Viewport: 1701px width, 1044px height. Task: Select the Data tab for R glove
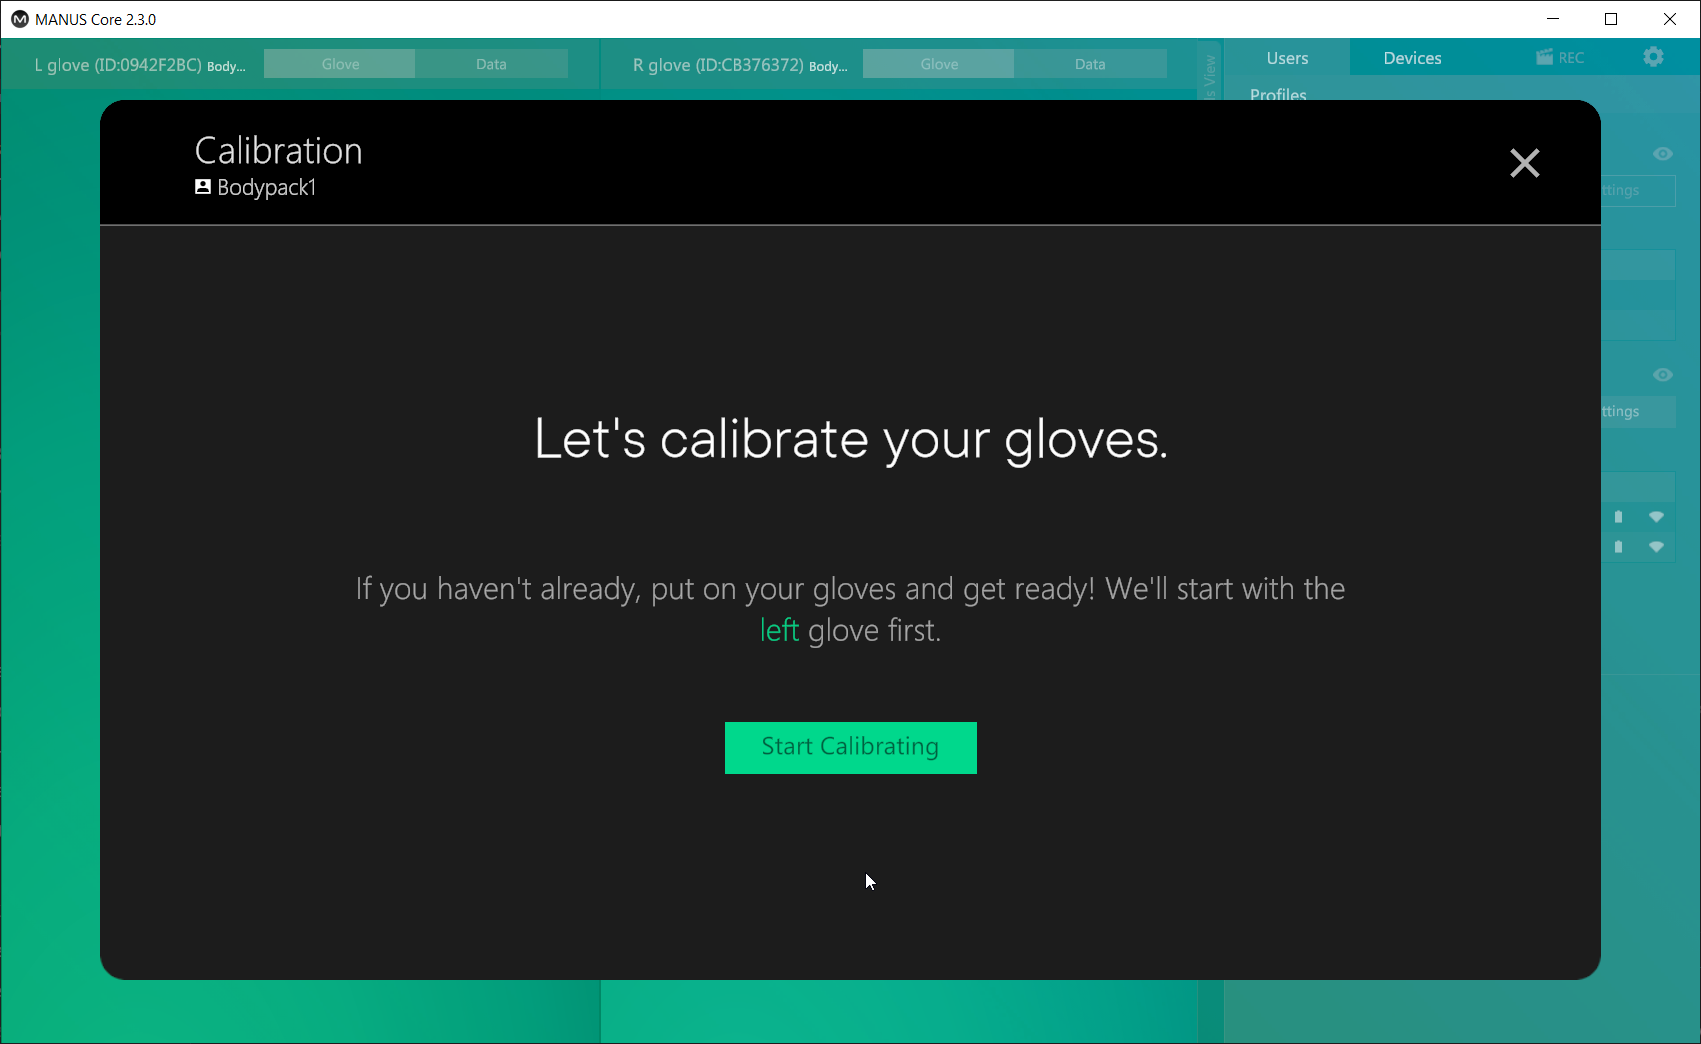point(1090,64)
